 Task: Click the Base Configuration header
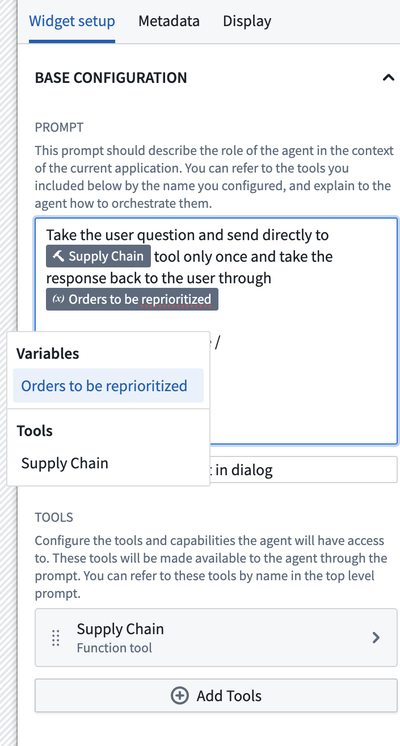click(x=111, y=78)
